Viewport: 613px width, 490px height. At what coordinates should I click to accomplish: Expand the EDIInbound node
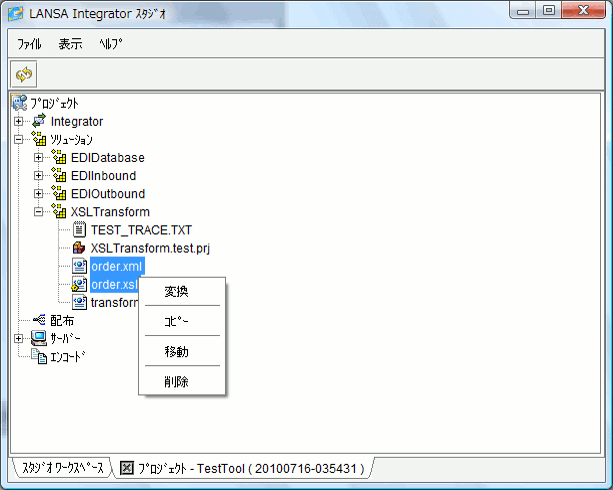(38, 175)
